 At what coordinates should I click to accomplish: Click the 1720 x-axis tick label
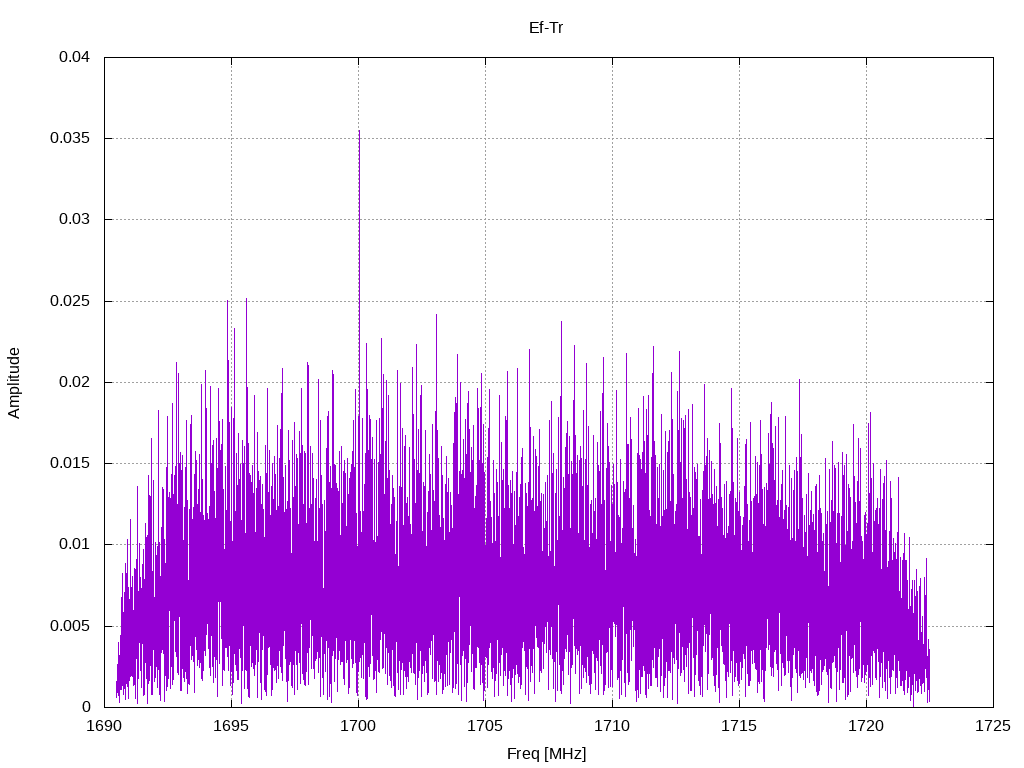[x=867, y=726]
